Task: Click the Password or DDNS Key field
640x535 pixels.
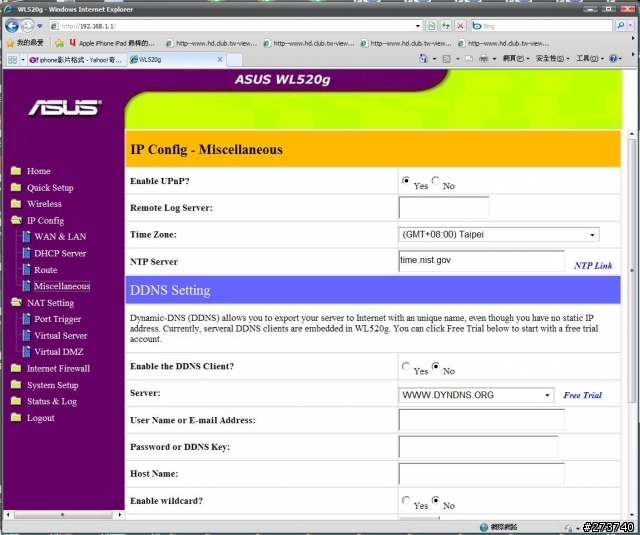Action: (x=478, y=446)
